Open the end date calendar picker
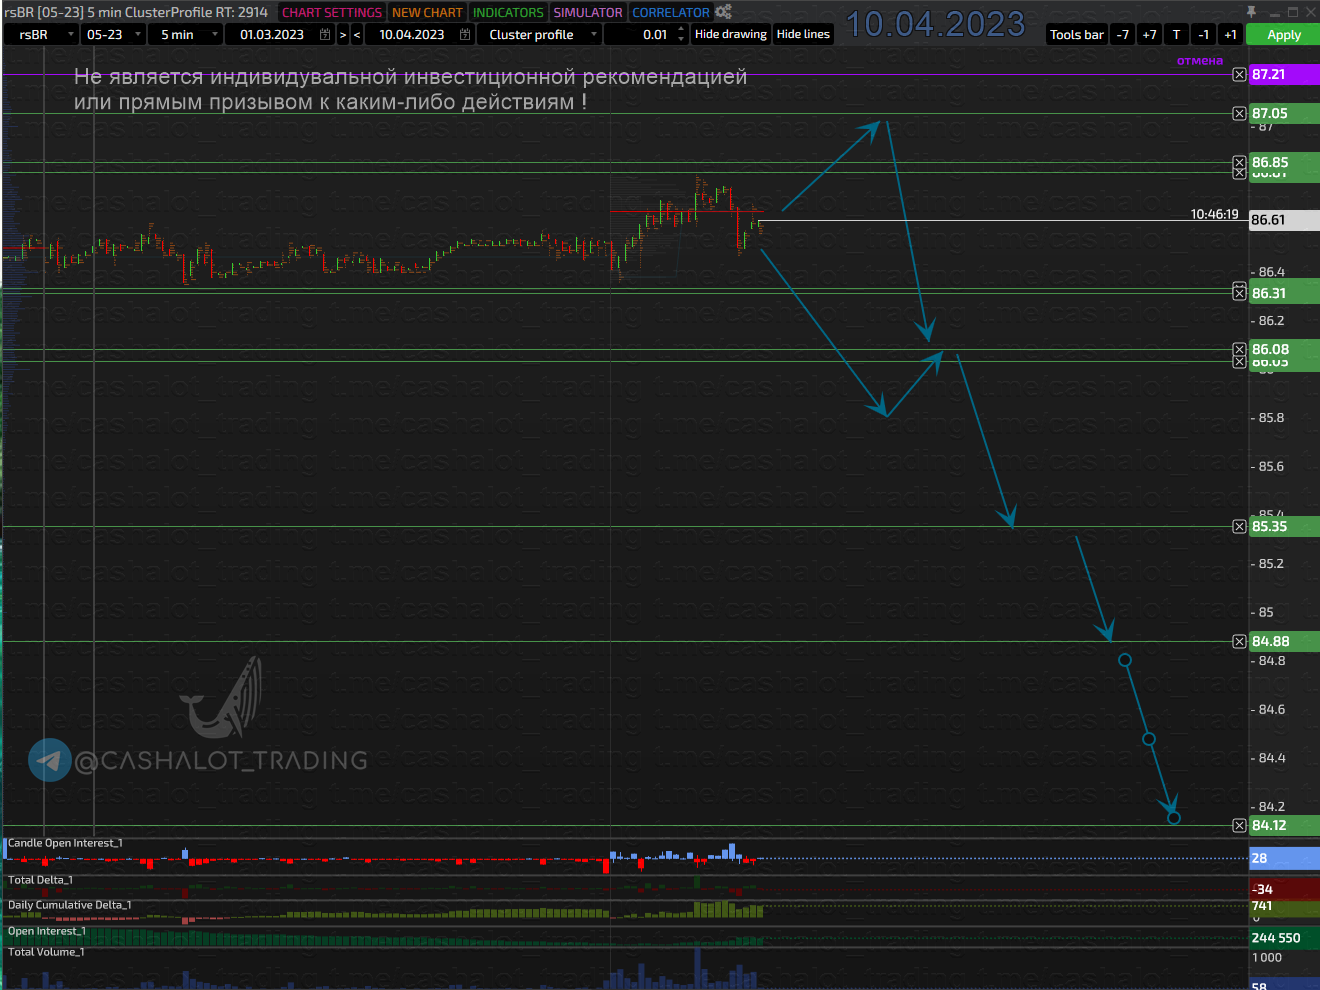This screenshot has height=990, width=1320. pyautogui.click(x=465, y=34)
